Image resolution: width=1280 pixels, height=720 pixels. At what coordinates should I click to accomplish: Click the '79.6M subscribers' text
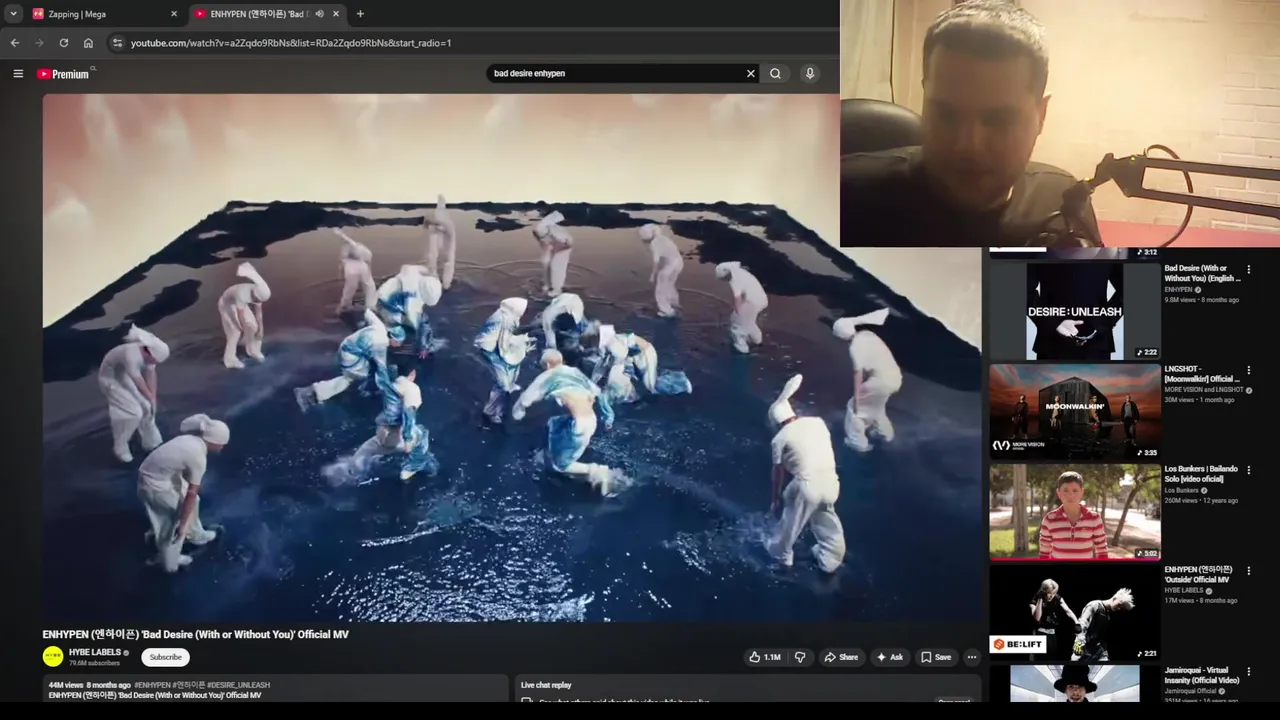94,663
